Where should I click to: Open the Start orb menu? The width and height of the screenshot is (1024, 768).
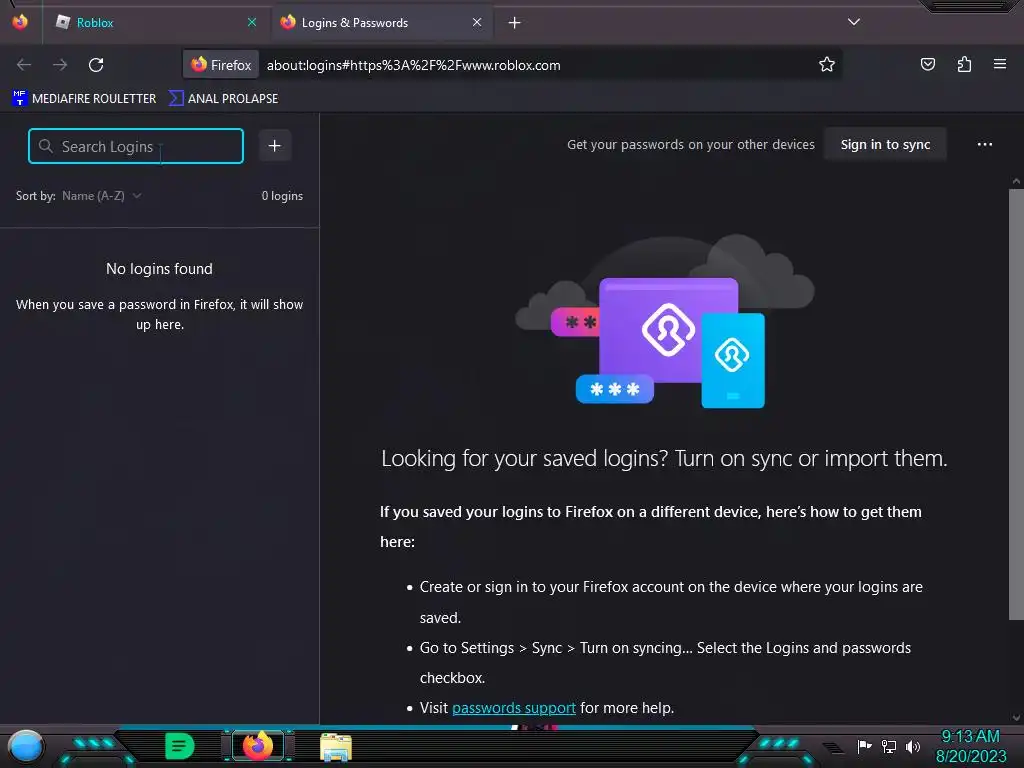tap(26, 746)
